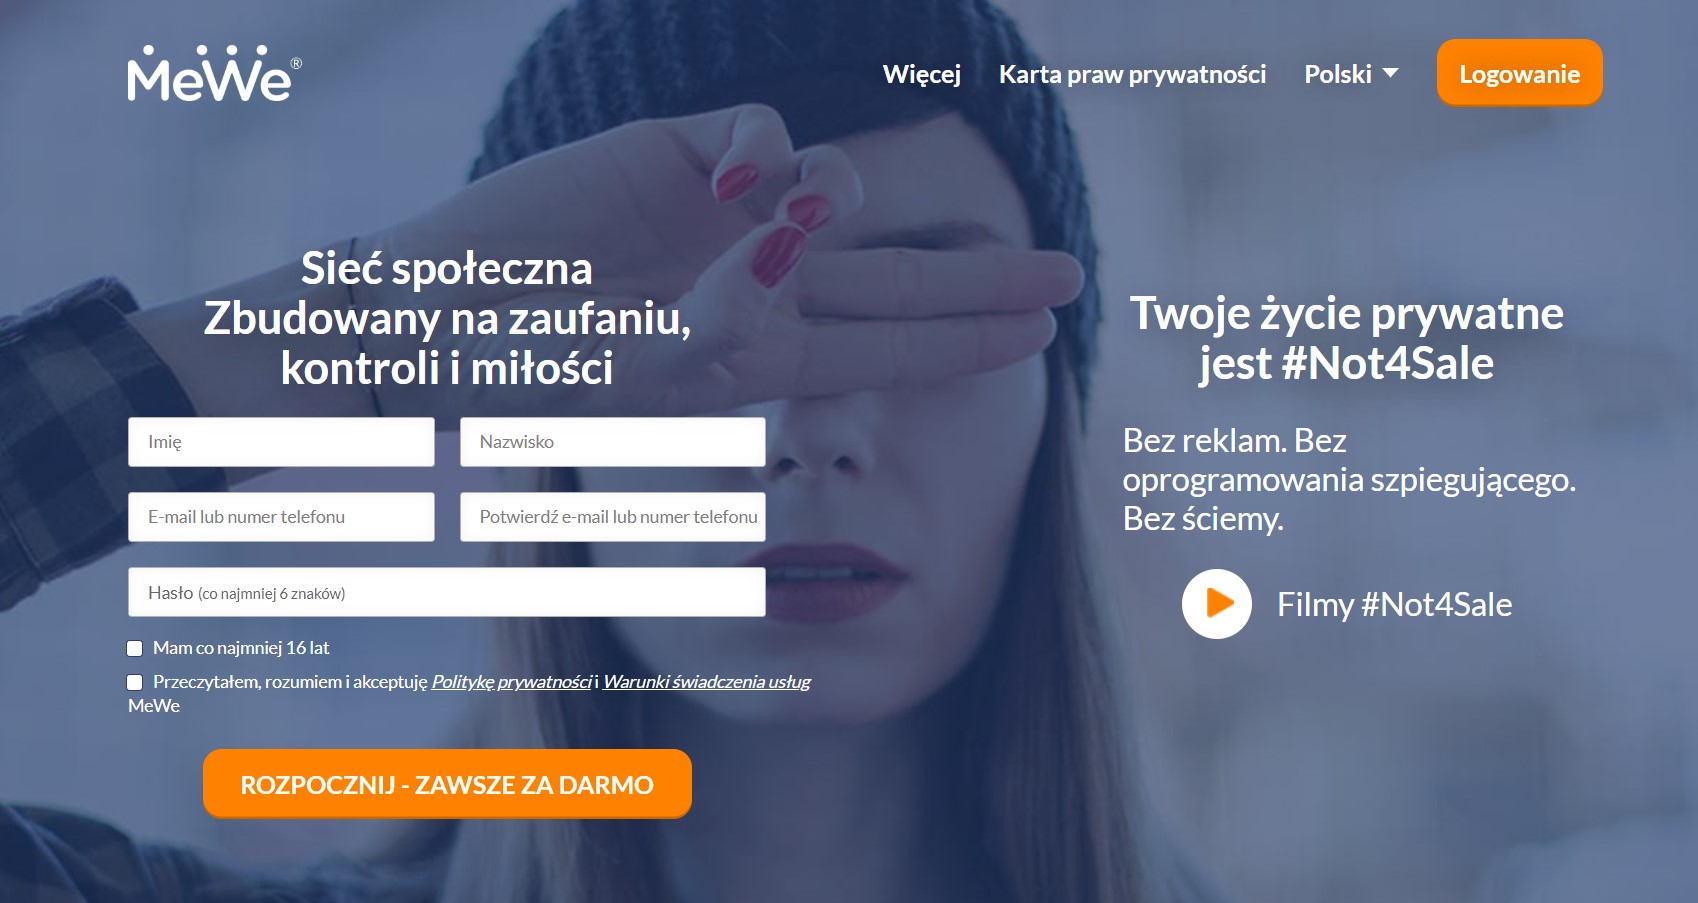Click the Logowanie button

coord(1519,73)
